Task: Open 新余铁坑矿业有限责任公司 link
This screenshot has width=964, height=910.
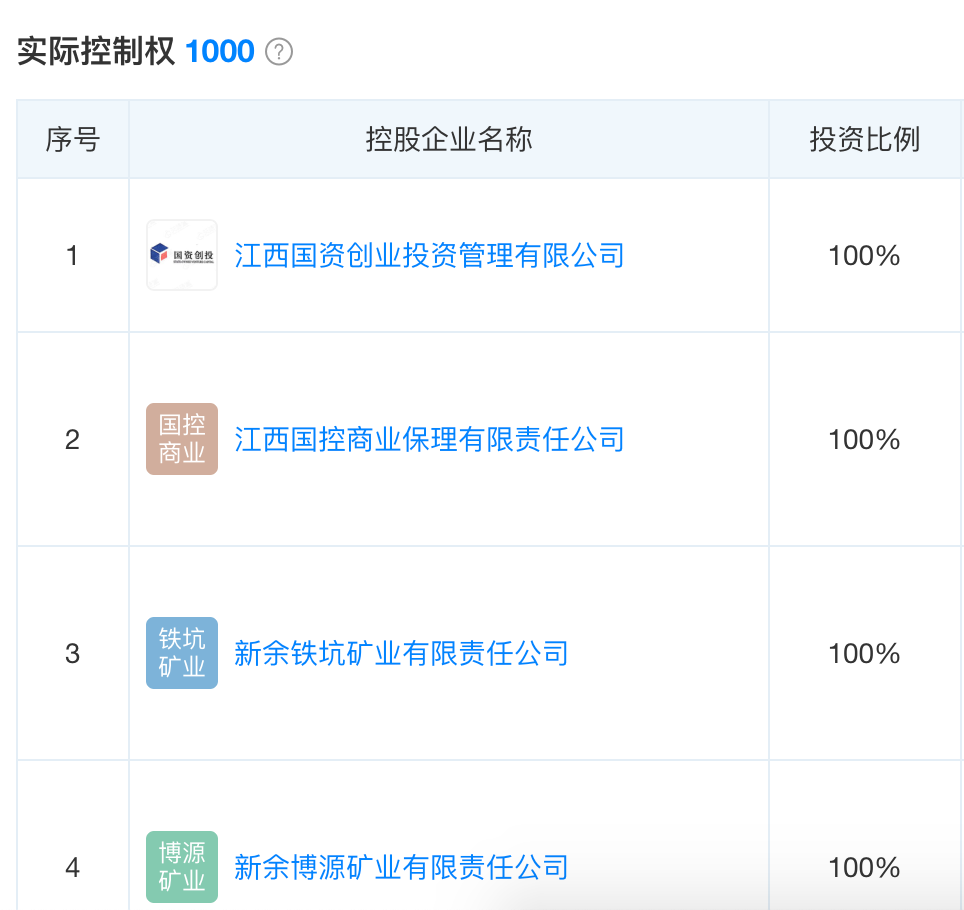Action: coord(401,653)
